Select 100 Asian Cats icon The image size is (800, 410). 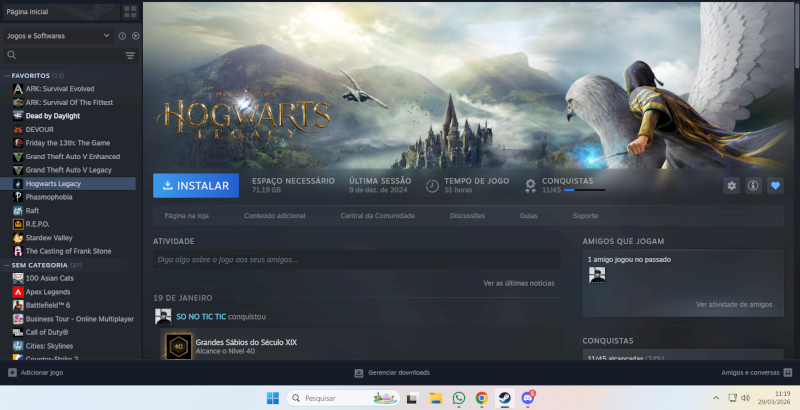[x=18, y=278]
